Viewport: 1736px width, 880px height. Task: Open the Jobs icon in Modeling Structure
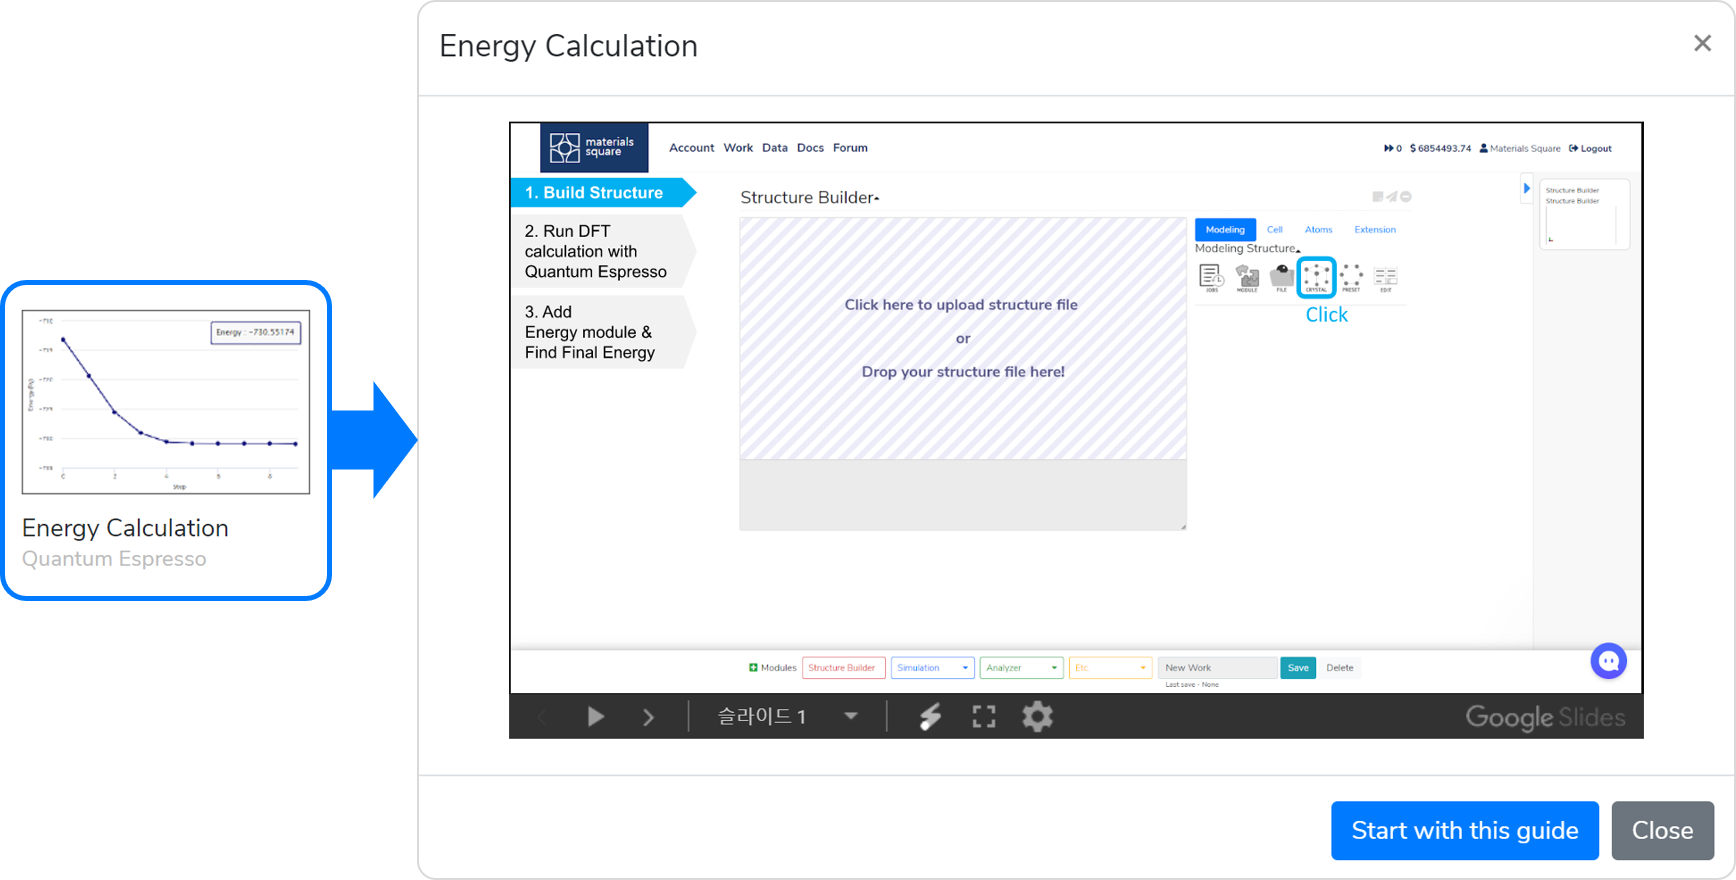pos(1211,277)
